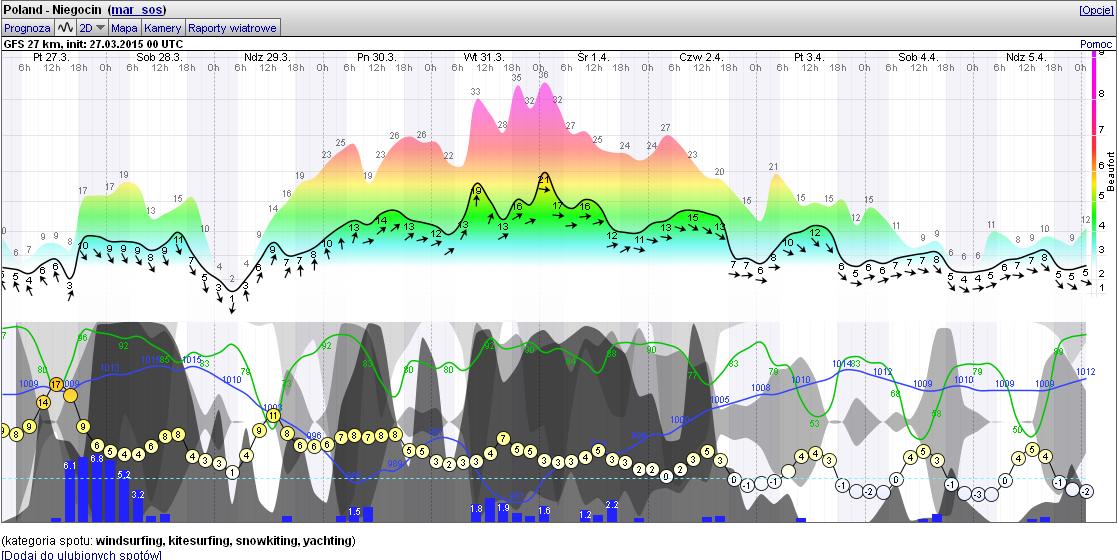Click the mar_sos user link

(137, 10)
